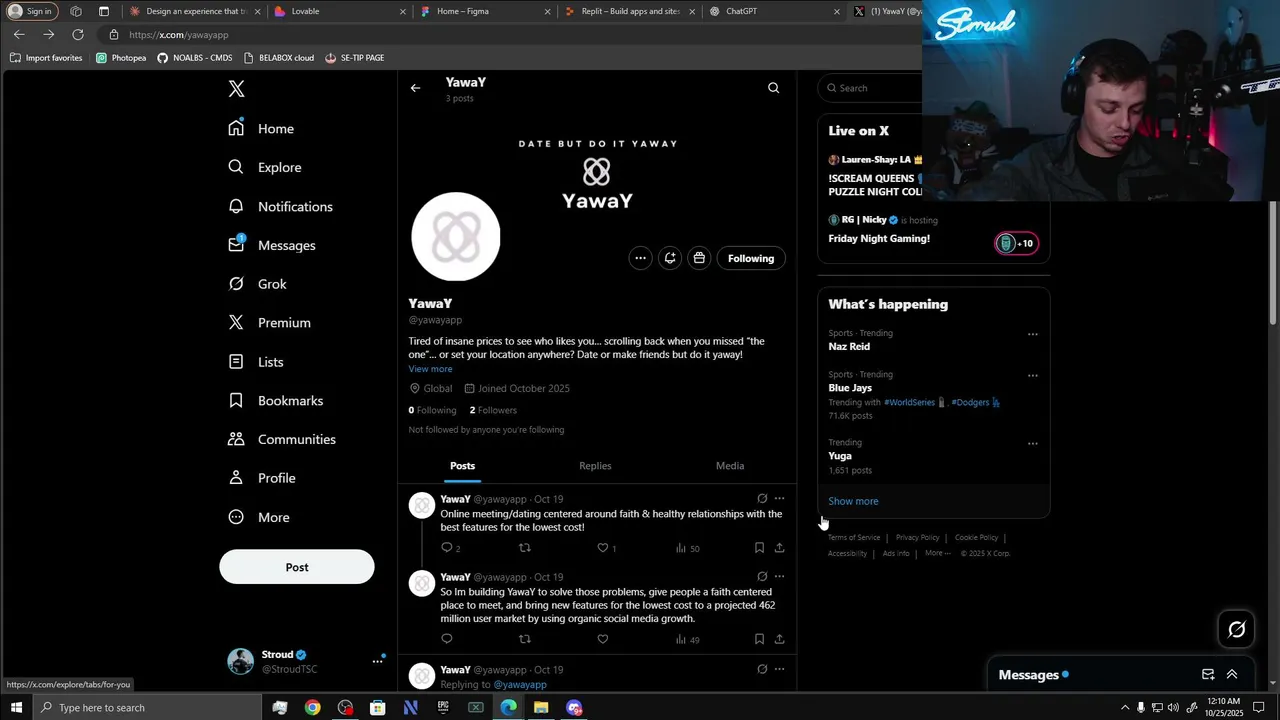Bookmark the faith dating post
This screenshot has width=1280, height=720.
pyautogui.click(x=759, y=548)
